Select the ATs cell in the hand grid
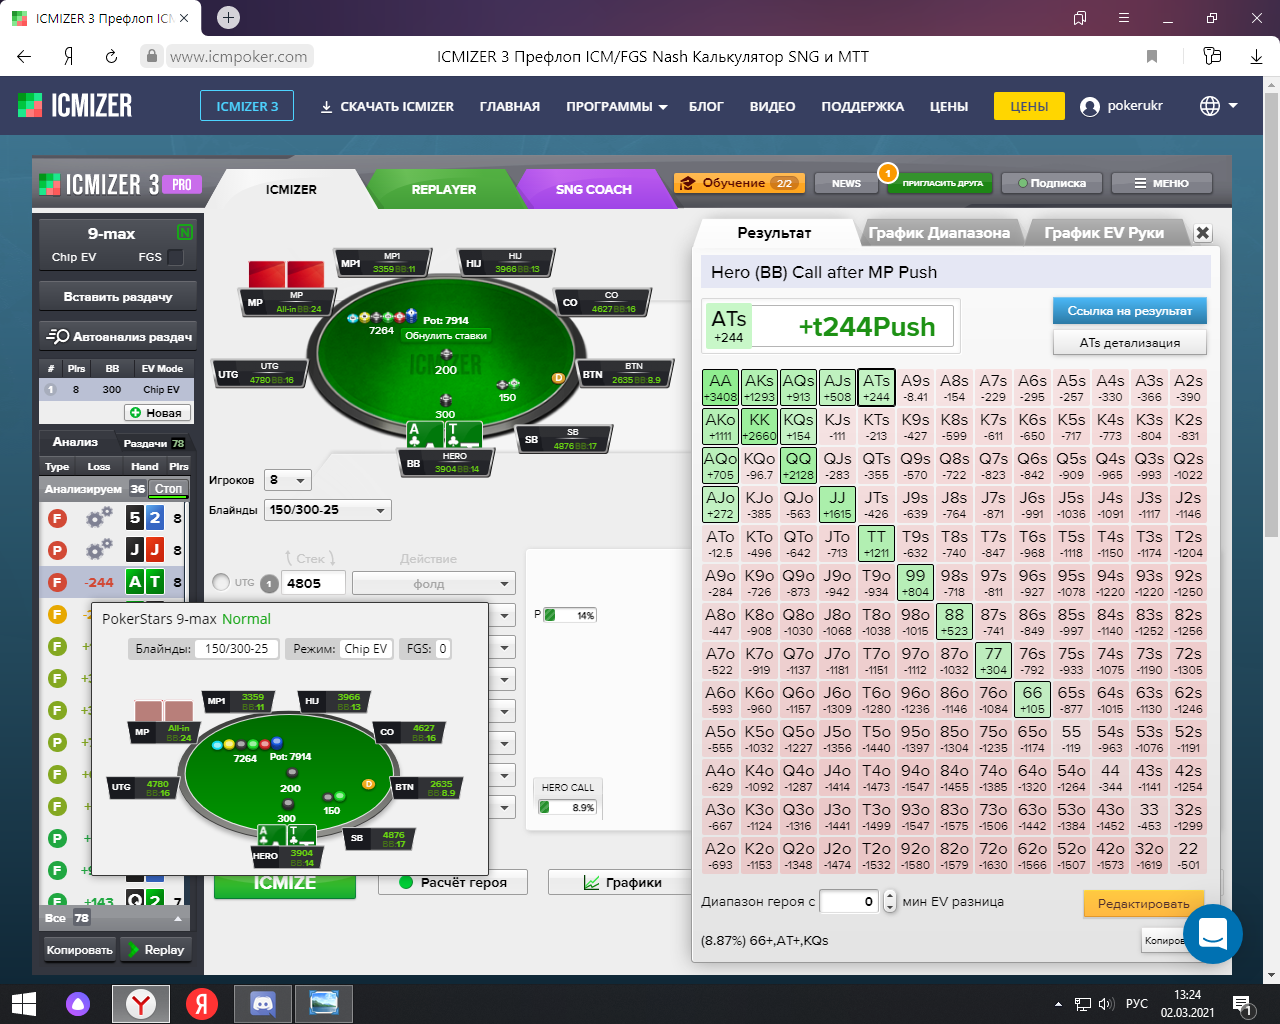Screen dimensions: 1280x1024 click(876, 387)
